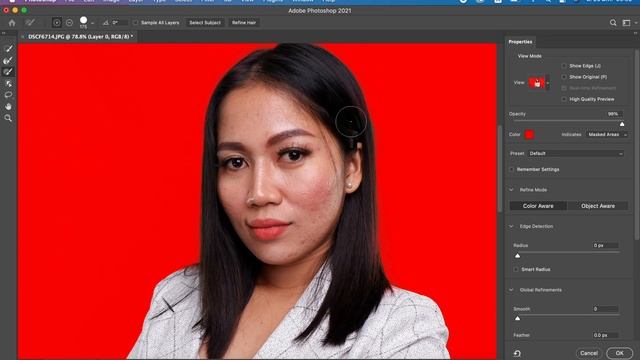The height and width of the screenshot is (360, 640).
Task: Enable Smart Radius checkbox
Action: [x=516, y=269]
